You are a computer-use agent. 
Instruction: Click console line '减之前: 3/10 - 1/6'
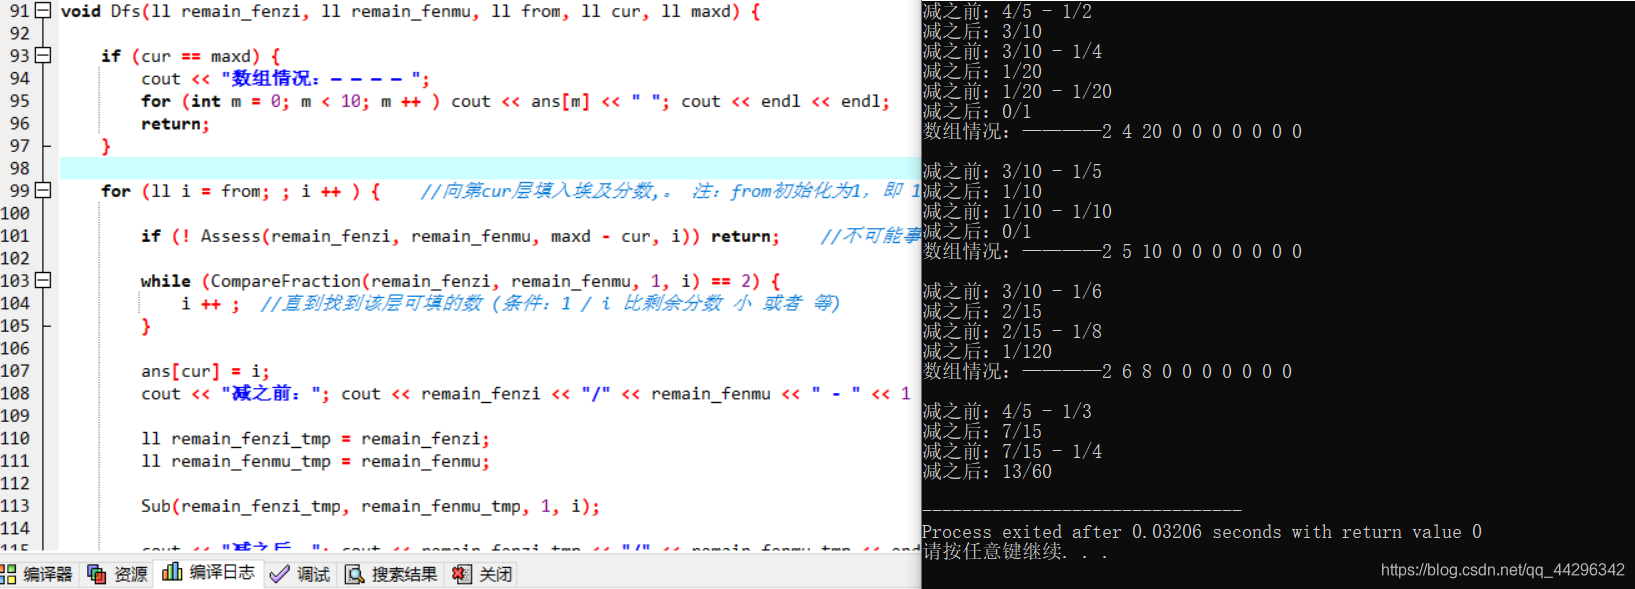click(x=1012, y=292)
